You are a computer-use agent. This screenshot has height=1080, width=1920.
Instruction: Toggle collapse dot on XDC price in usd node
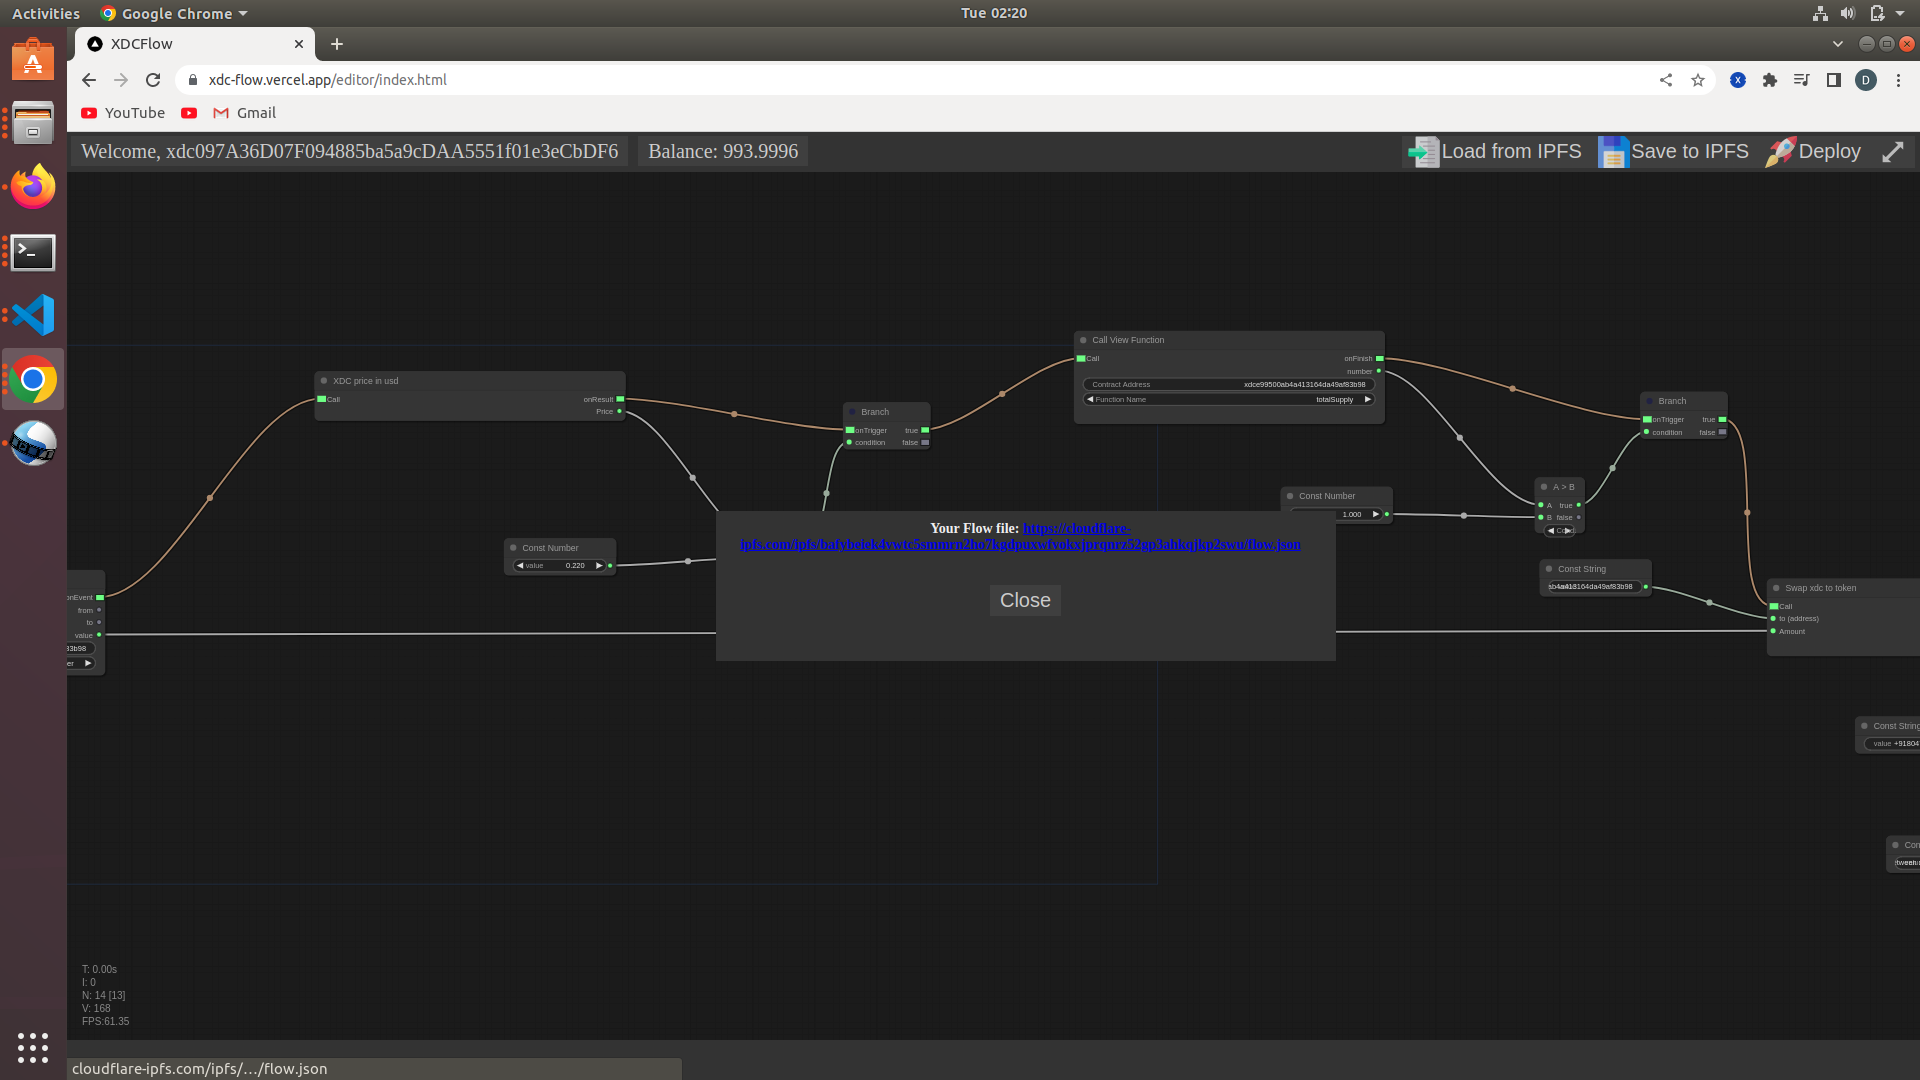(324, 381)
